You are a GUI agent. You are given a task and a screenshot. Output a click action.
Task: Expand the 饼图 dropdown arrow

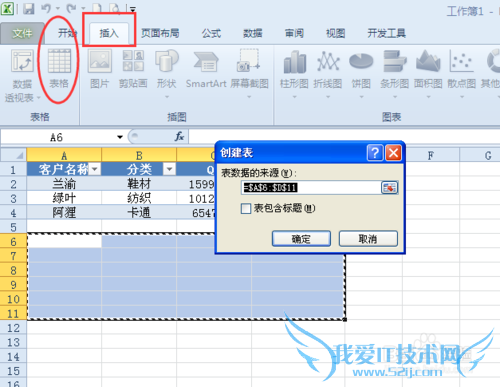[x=361, y=97]
